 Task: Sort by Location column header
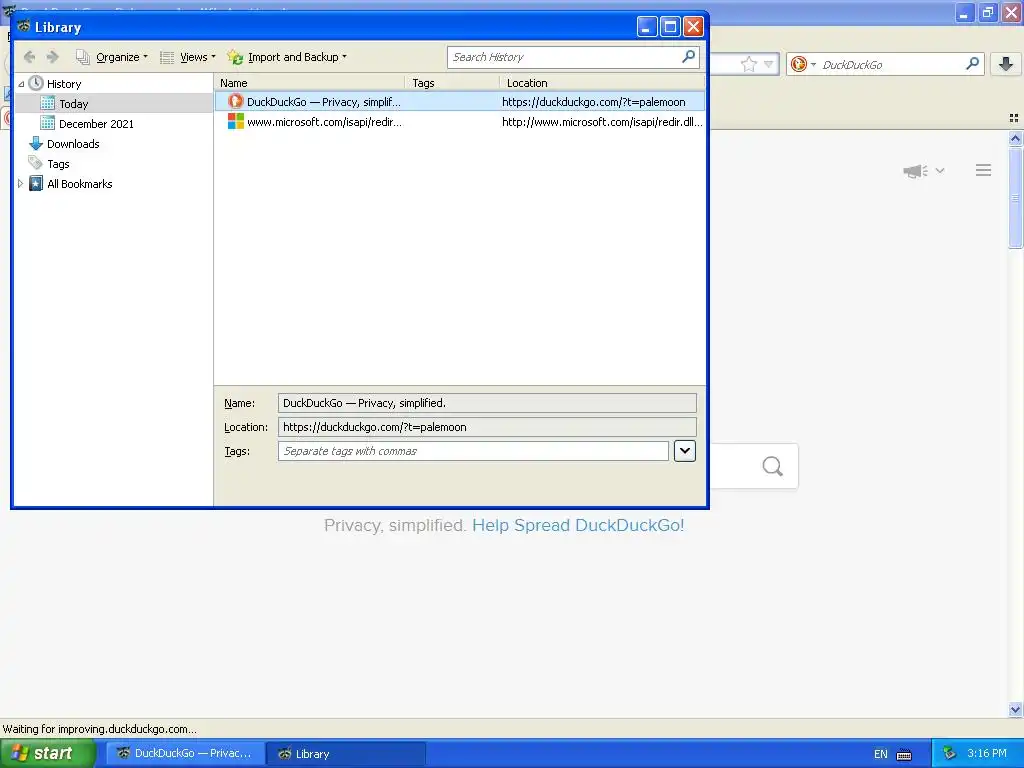click(602, 83)
